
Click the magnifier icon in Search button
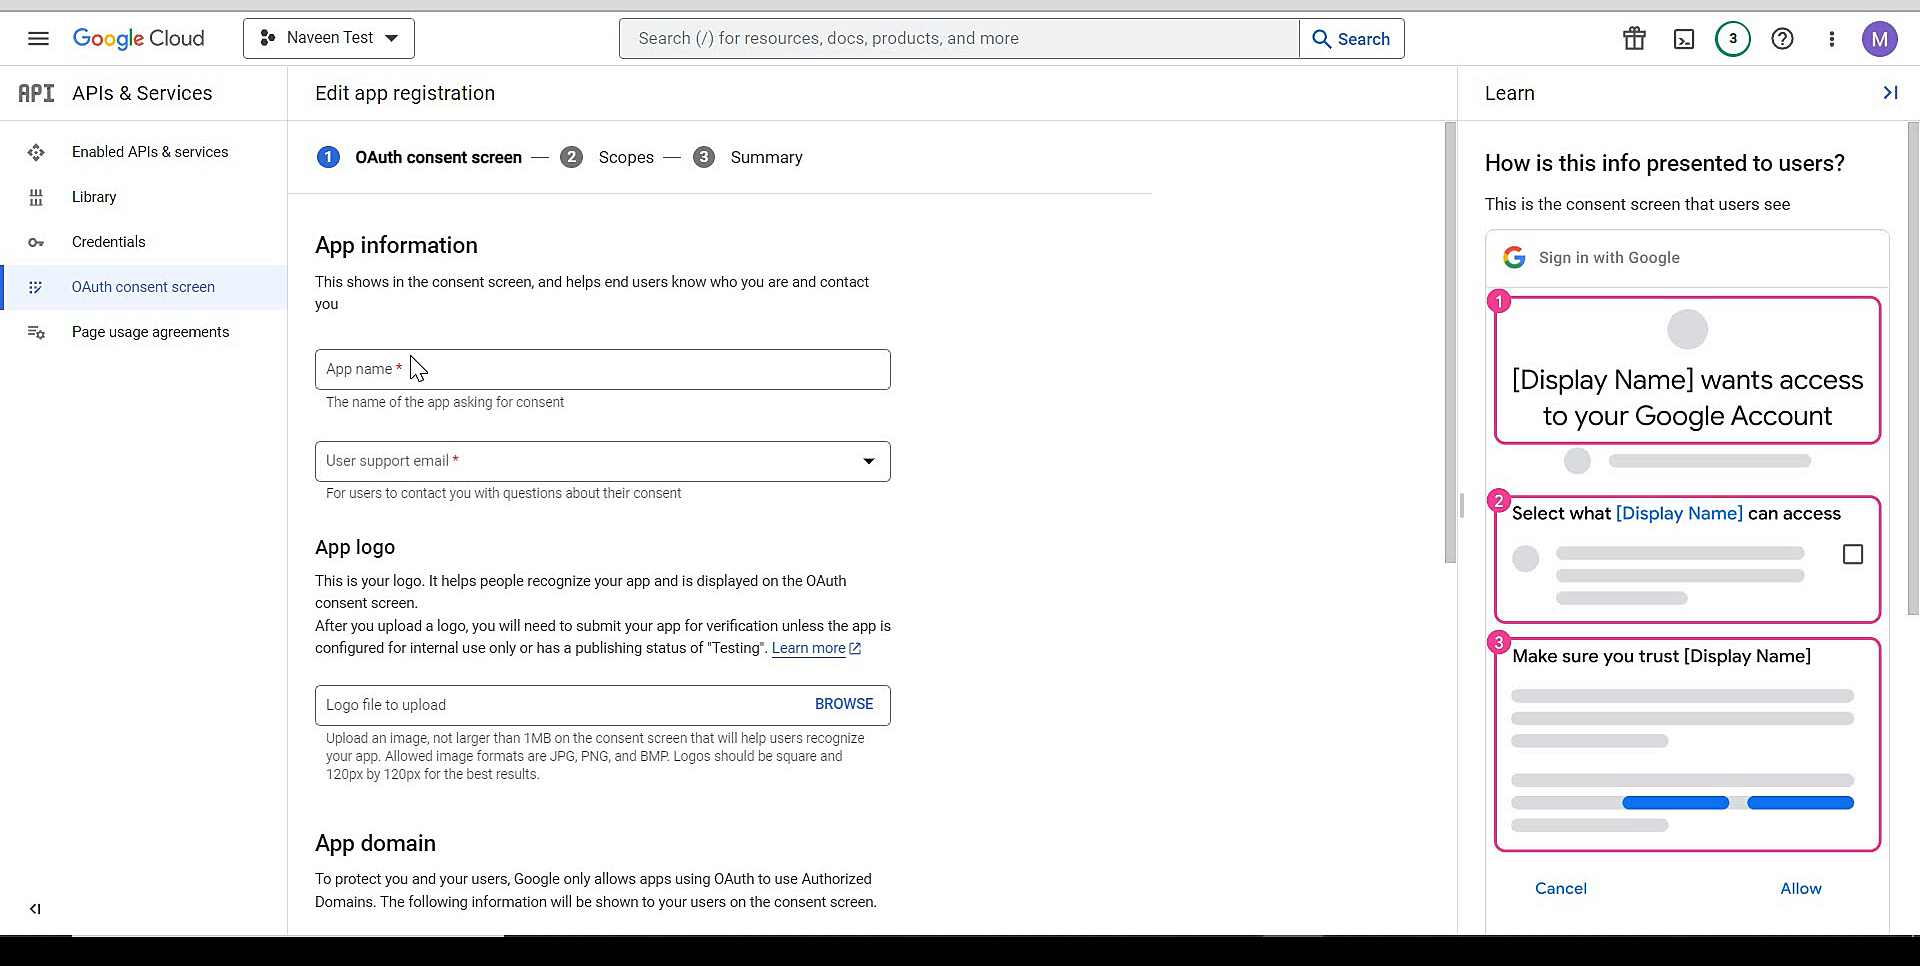point(1321,39)
